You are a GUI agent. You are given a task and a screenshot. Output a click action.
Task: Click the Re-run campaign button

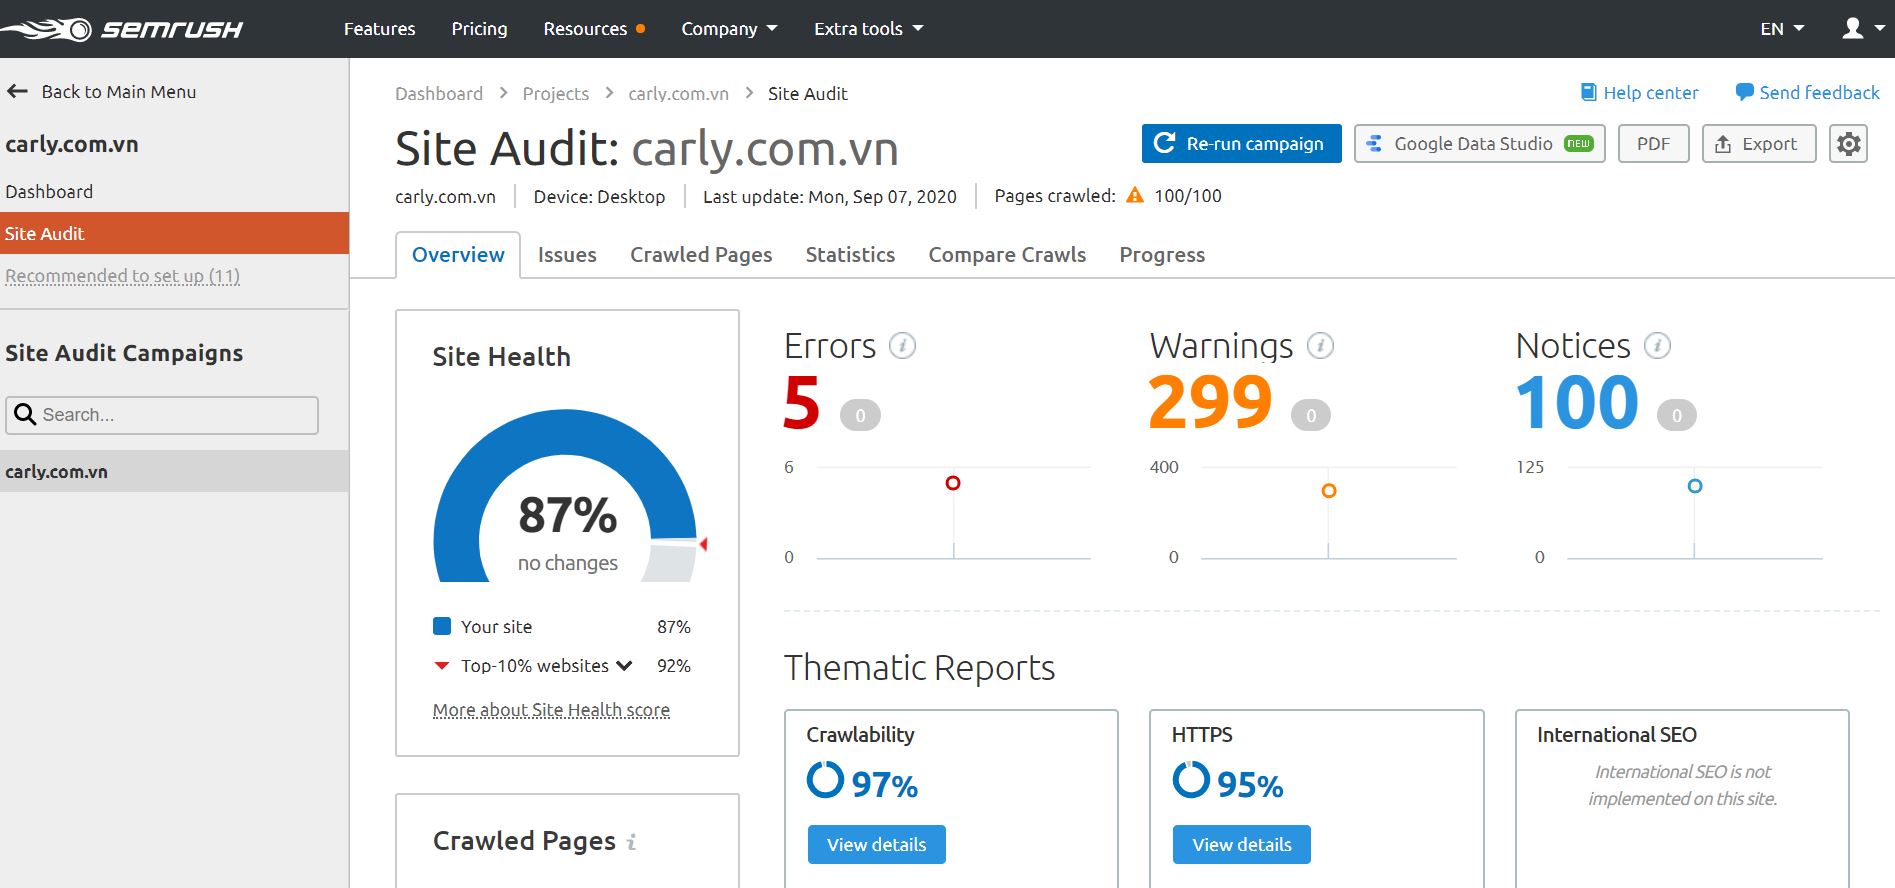click(x=1241, y=144)
